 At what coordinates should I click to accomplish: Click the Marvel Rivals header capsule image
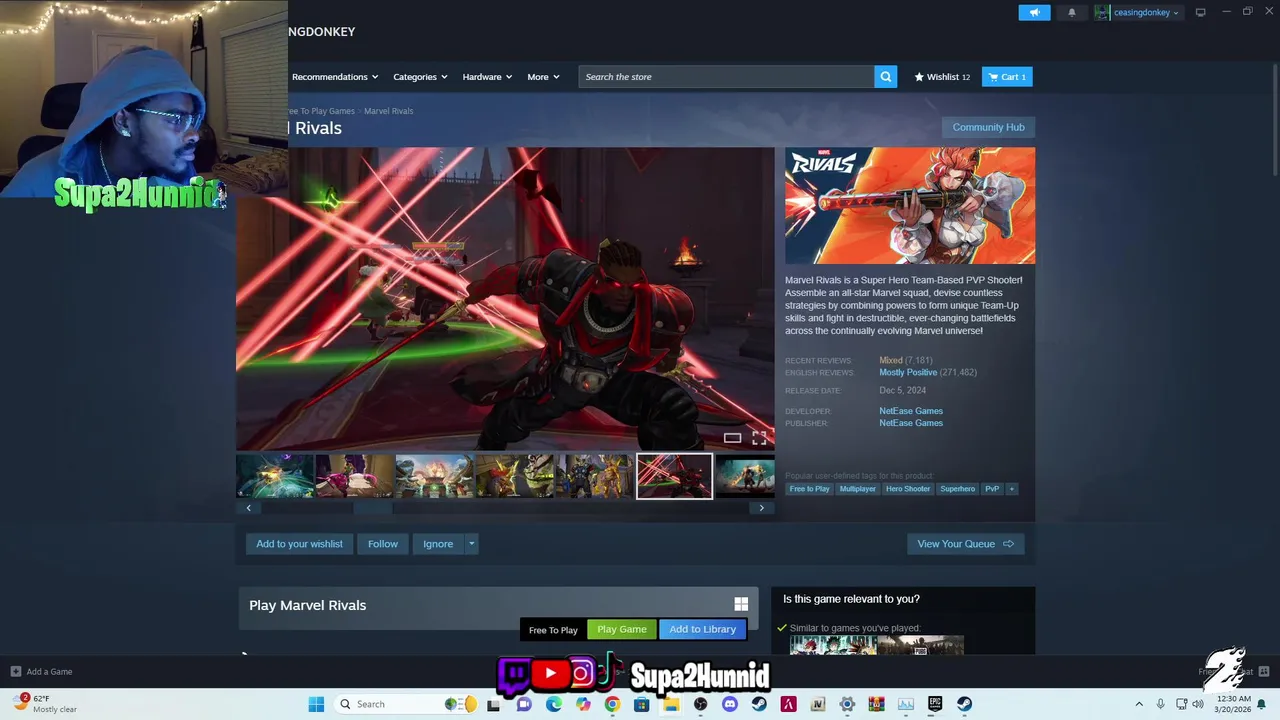pyautogui.click(x=910, y=206)
